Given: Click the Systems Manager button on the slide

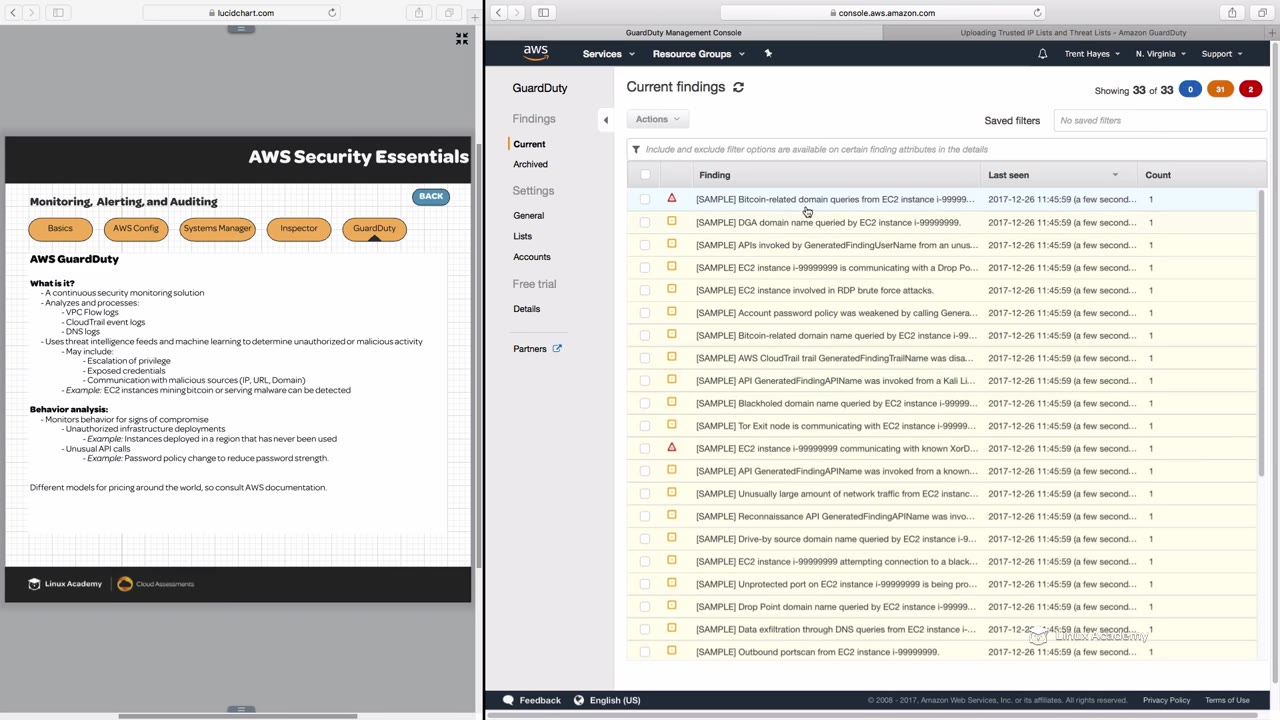Looking at the screenshot, I should click(x=217, y=229).
